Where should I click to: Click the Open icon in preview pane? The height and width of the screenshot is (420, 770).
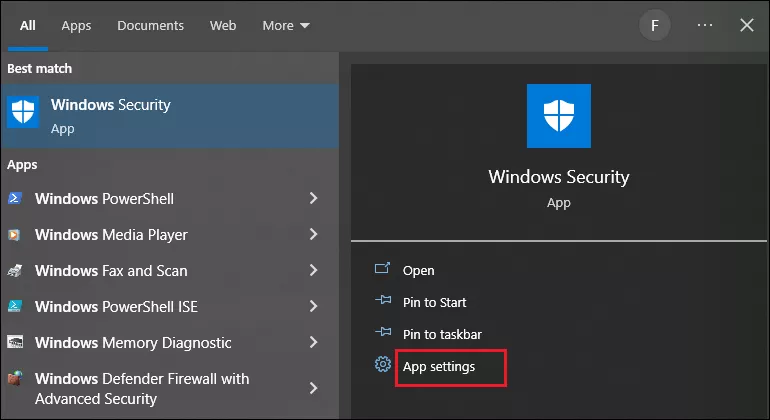click(x=383, y=268)
